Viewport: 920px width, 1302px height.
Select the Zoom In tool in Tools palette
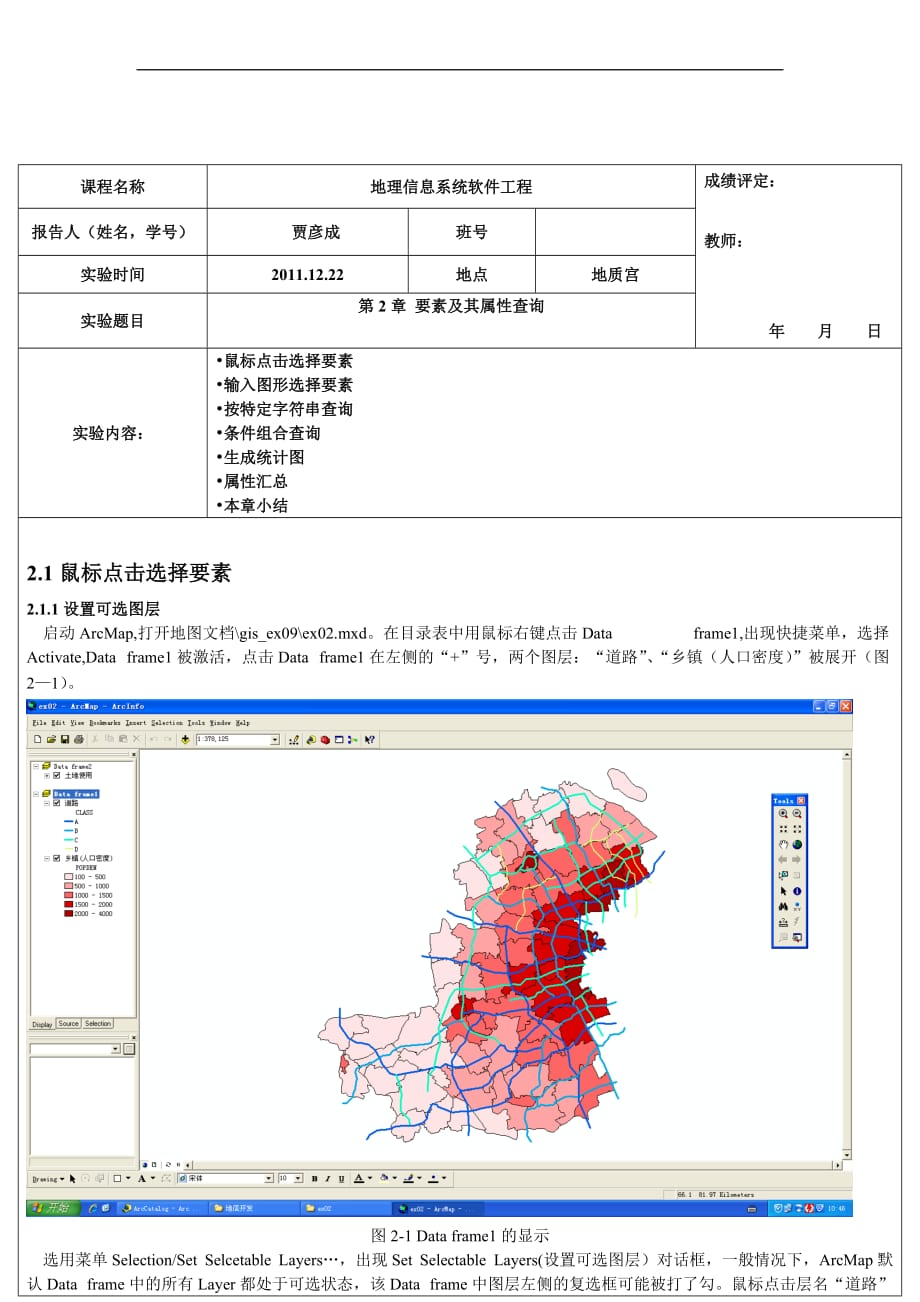click(x=783, y=814)
